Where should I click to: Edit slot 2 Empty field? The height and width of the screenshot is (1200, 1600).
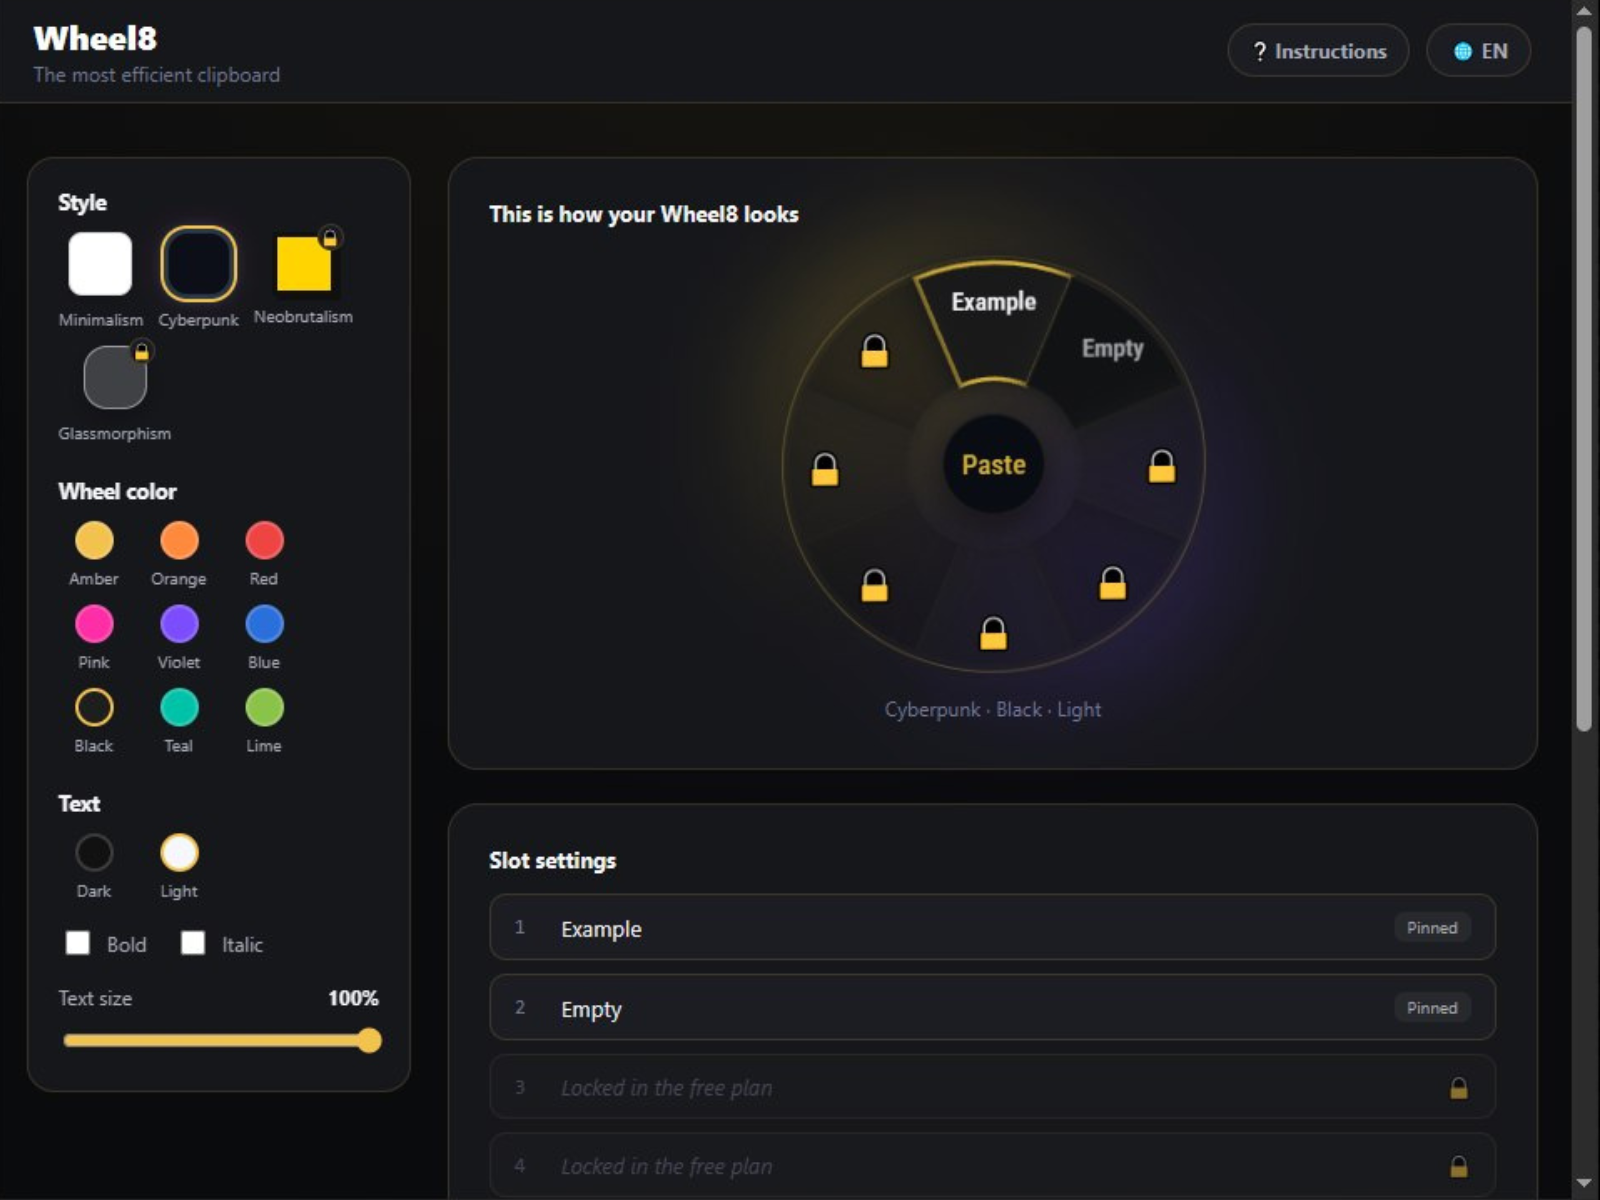[992, 1008]
